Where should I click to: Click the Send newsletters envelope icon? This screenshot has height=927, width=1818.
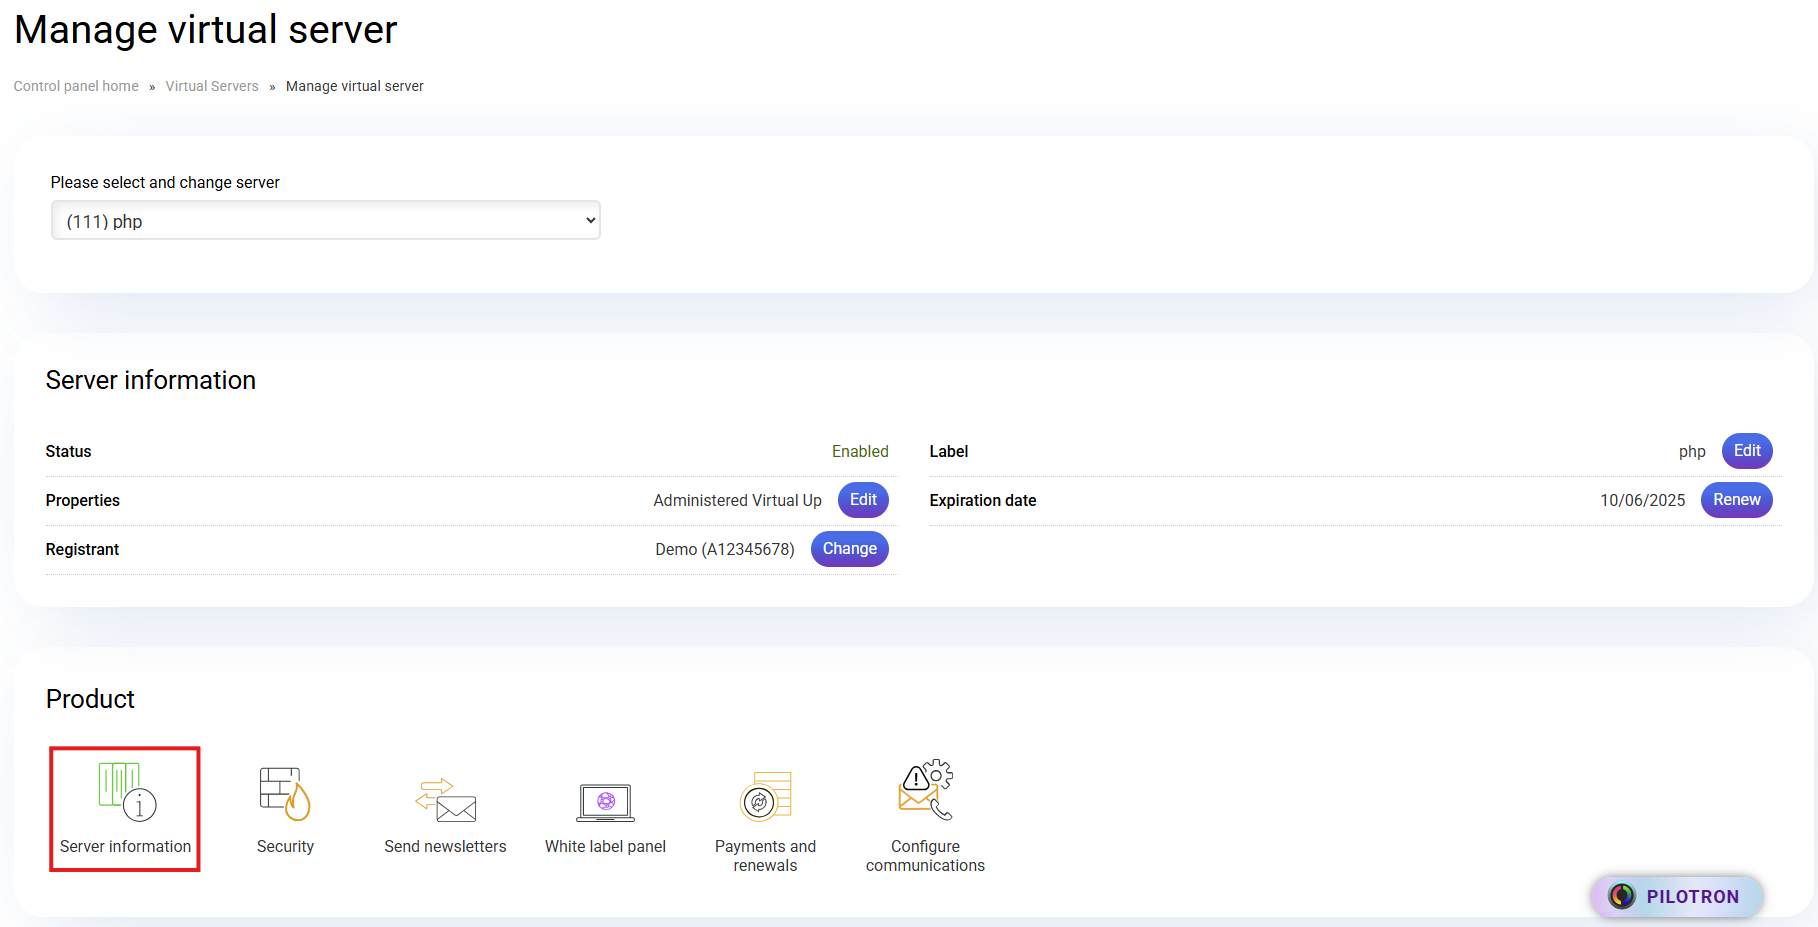446,800
